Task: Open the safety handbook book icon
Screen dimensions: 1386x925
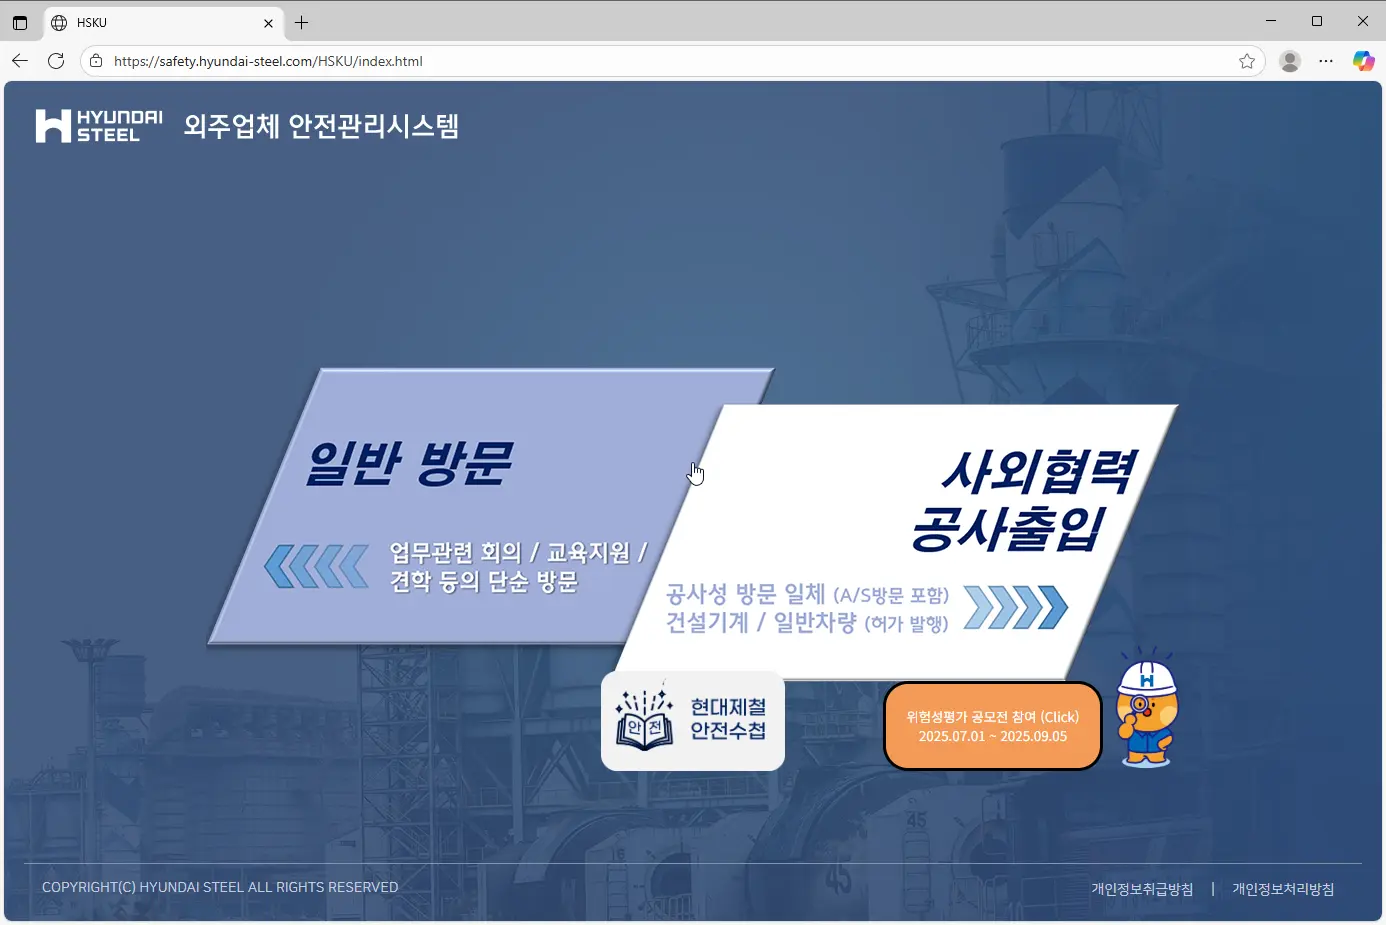Action: (644, 721)
